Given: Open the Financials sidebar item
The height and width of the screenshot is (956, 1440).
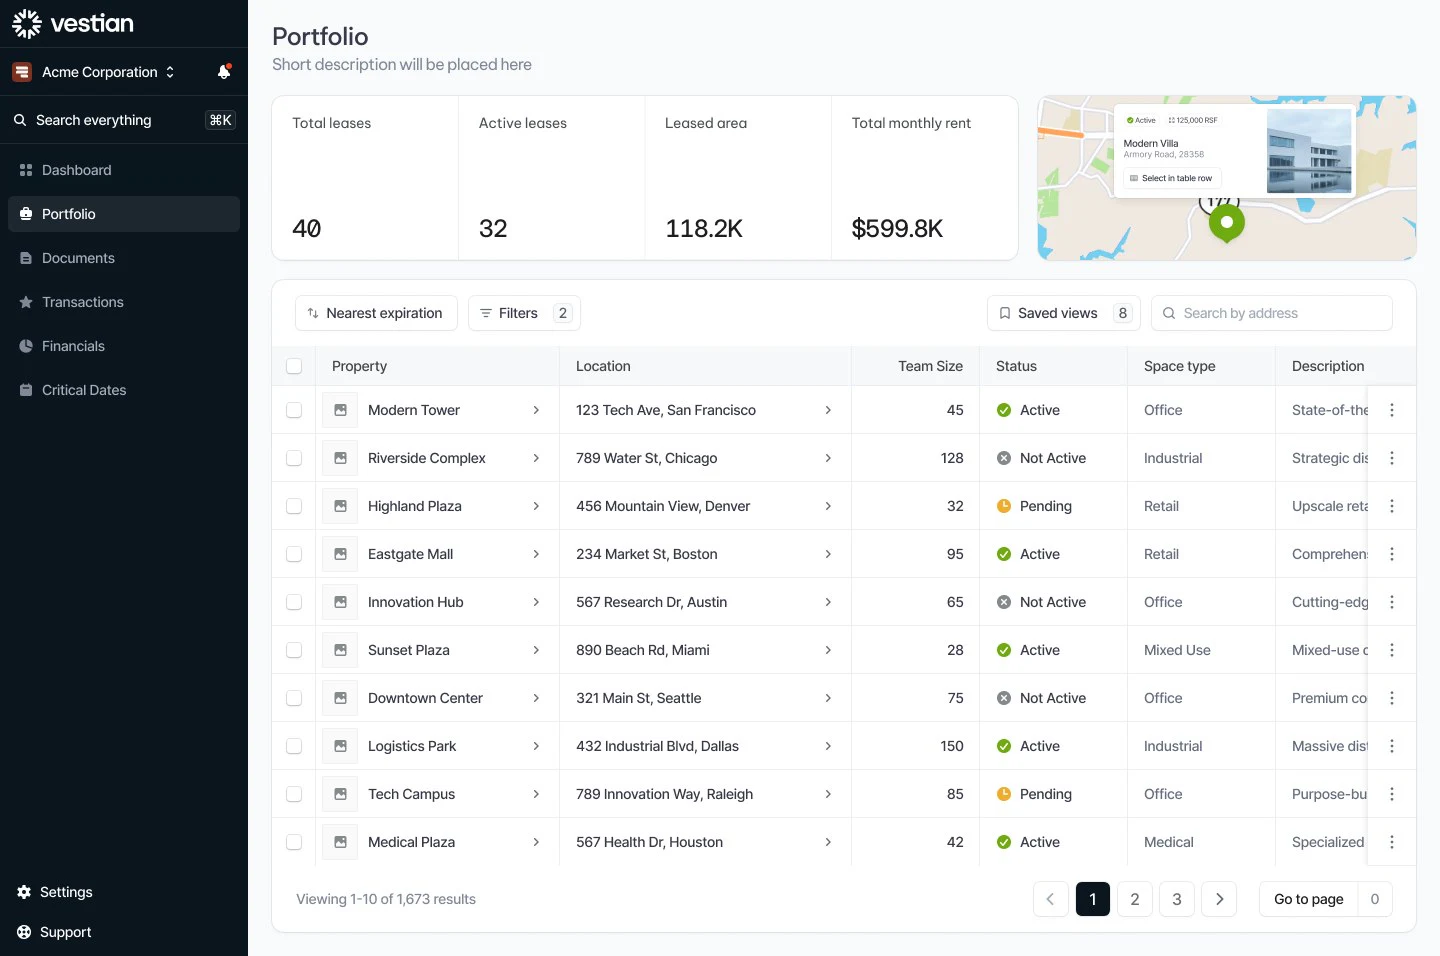Looking at the screenshot, I should click(124, 346).
